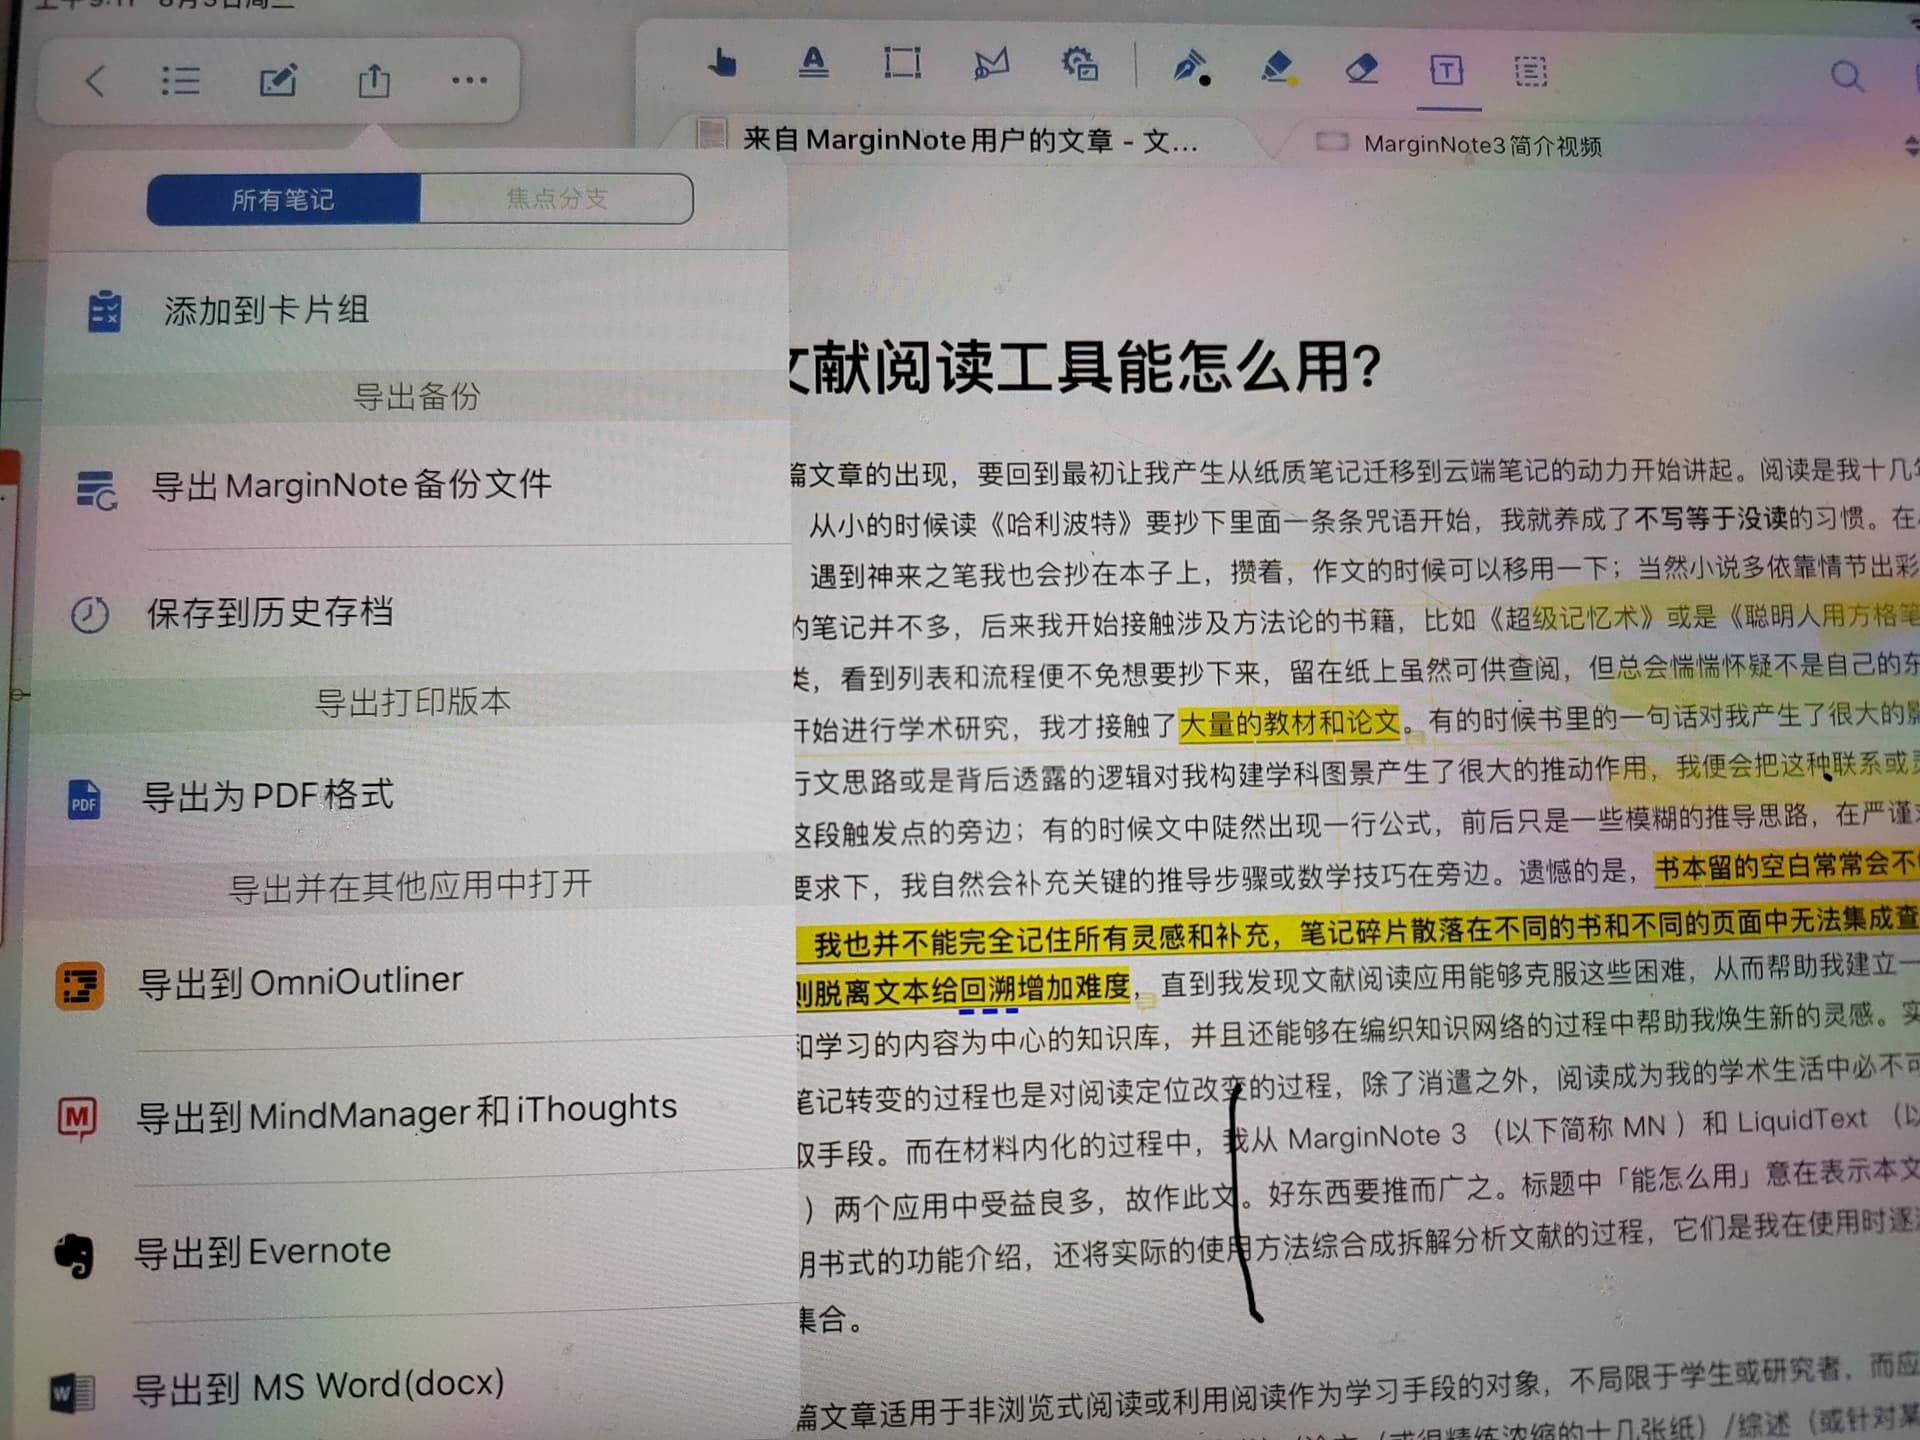Screen dimensions: 1920x1440
Task: Select the highlighter marker tool
Action: 1277,68
